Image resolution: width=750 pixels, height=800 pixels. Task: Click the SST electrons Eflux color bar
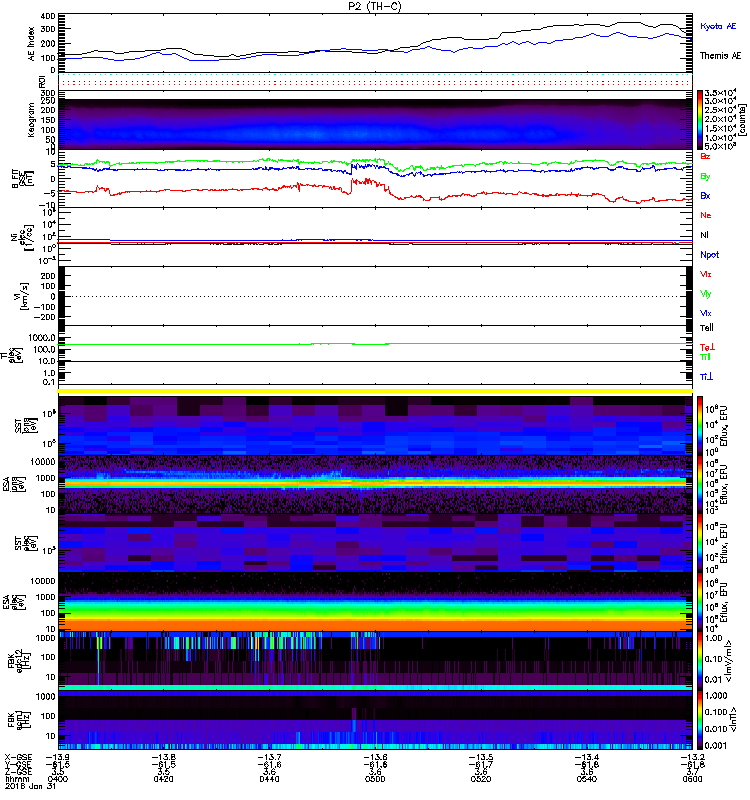point(700,543)
